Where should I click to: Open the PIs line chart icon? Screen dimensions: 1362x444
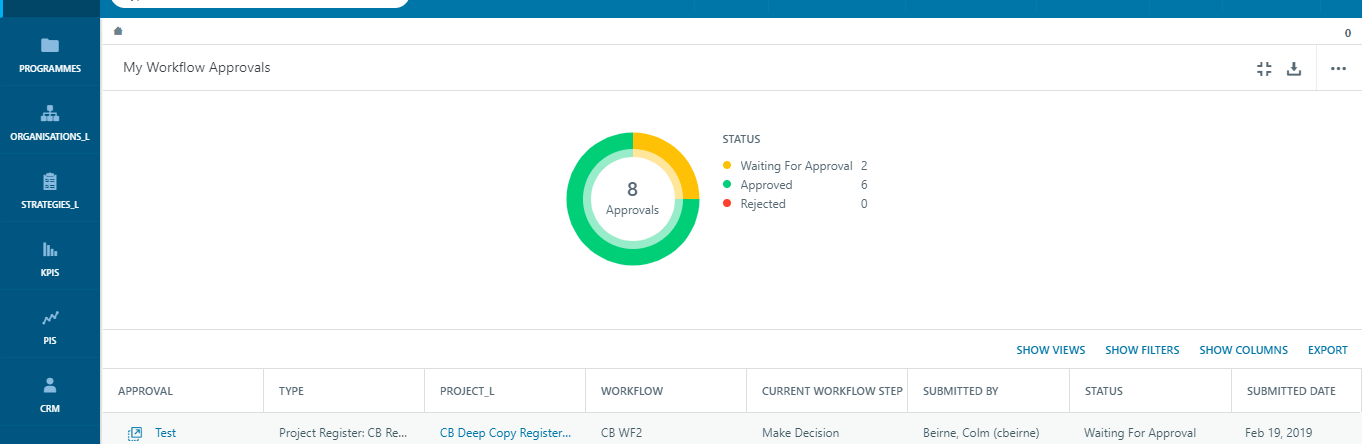coord(50,318)
